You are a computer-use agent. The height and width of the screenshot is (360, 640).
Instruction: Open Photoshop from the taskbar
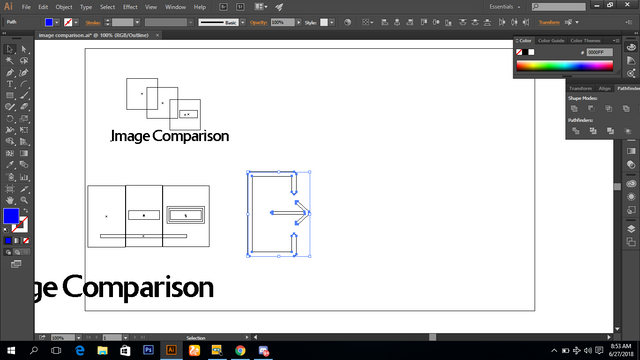(149, 351)
